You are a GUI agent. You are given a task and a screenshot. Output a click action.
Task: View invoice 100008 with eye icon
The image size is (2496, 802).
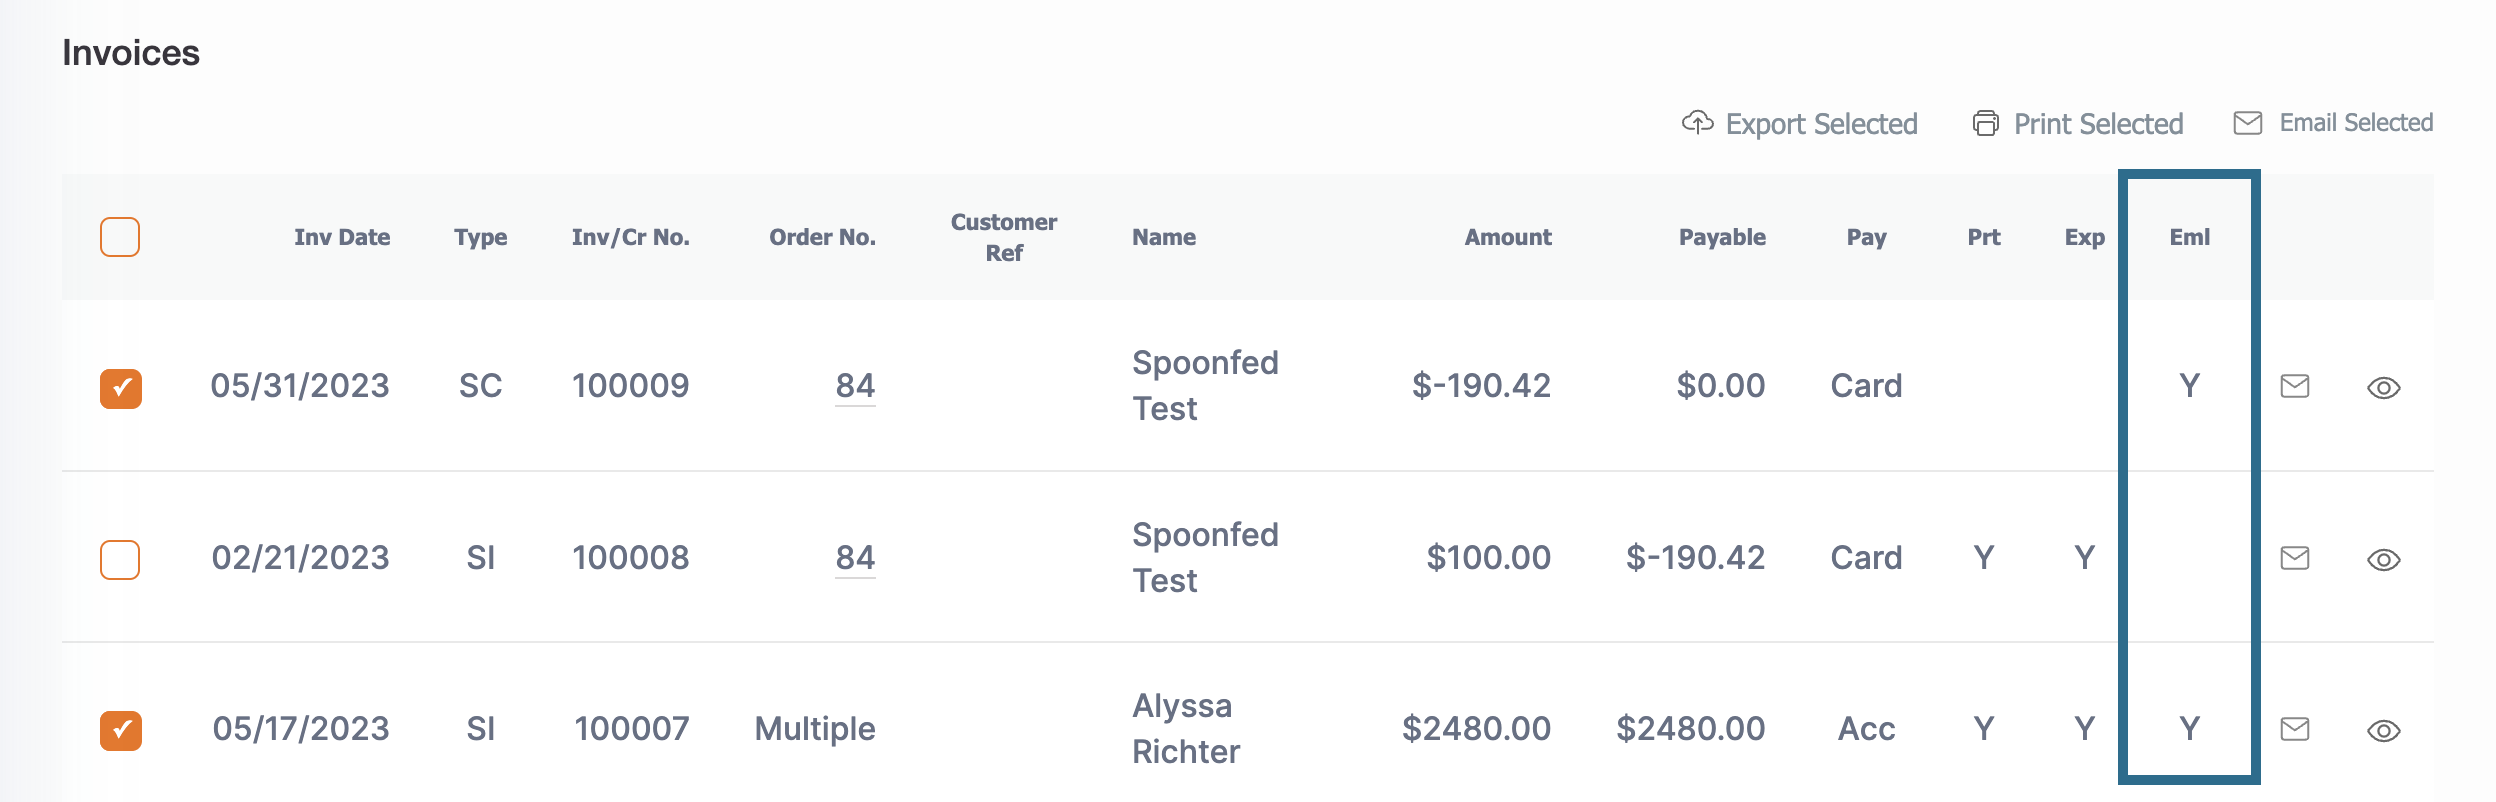coord(2383,560)
